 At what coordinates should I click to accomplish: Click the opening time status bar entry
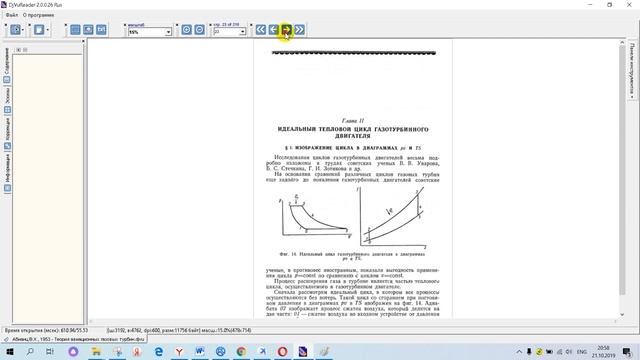46,330
